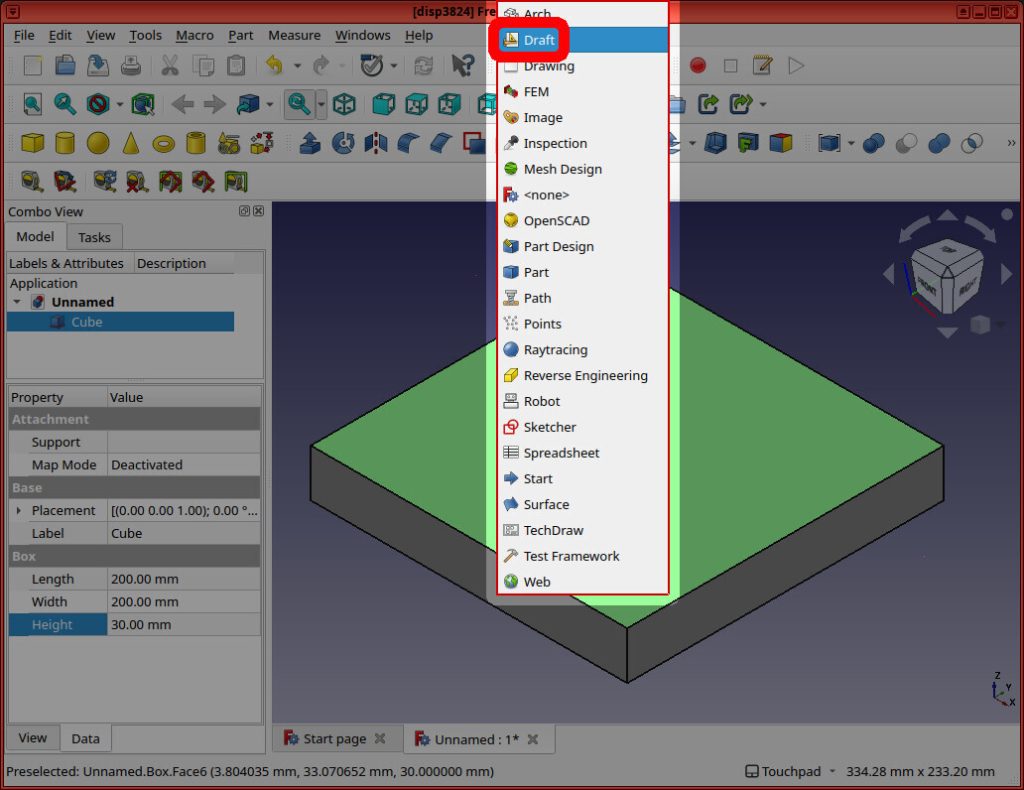Select the Draft workbench from the list
Screen dimensions: 1024x790
(538, 40)
